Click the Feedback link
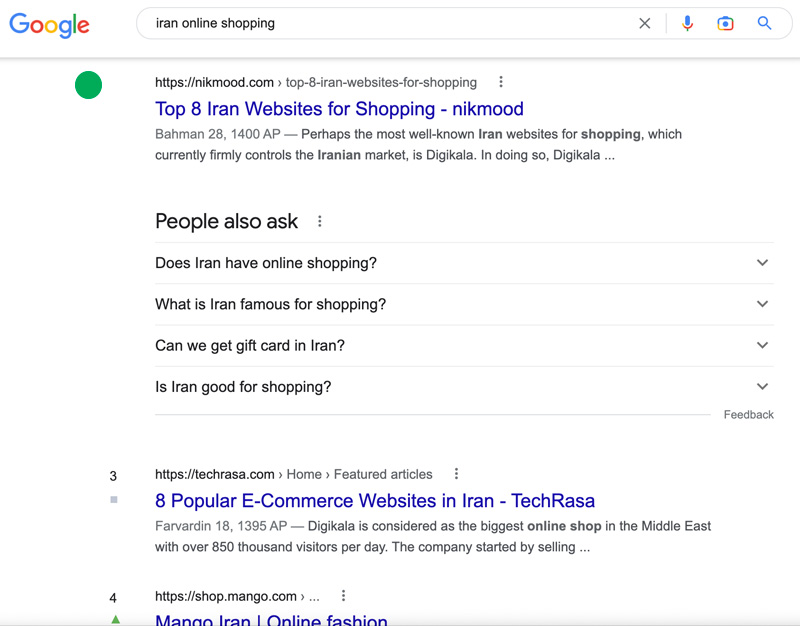Image resolution: width=800 pixels, height=626 pixels. 748,415
